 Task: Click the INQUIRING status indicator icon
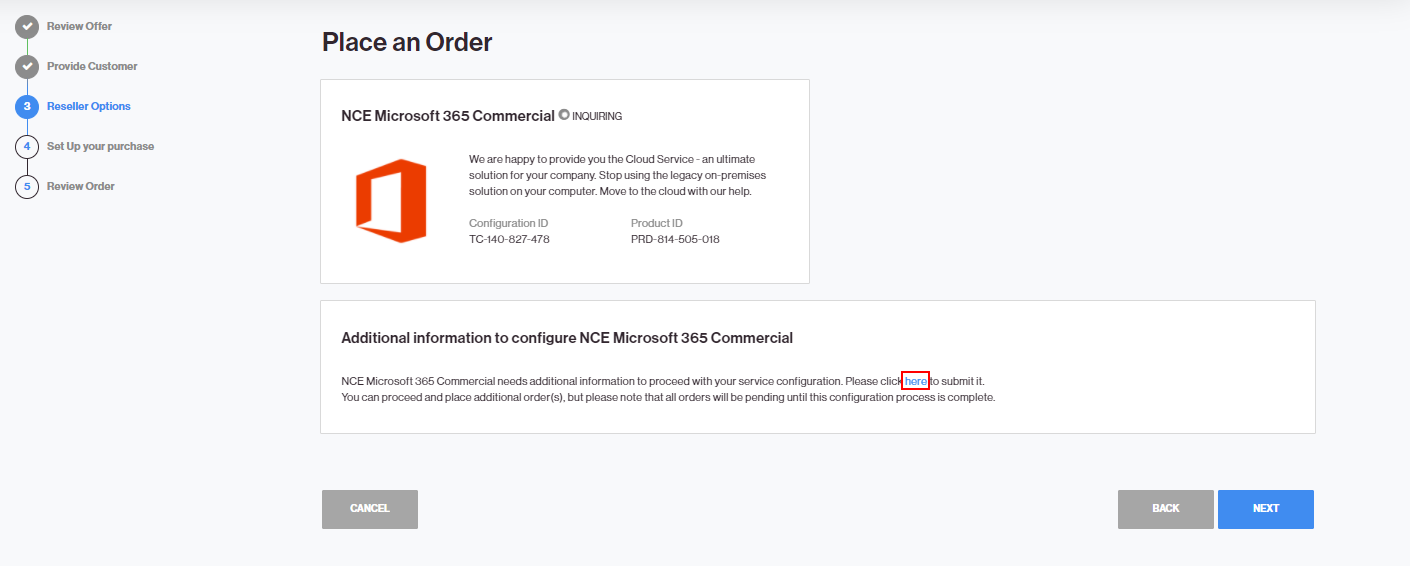point(564,115)
